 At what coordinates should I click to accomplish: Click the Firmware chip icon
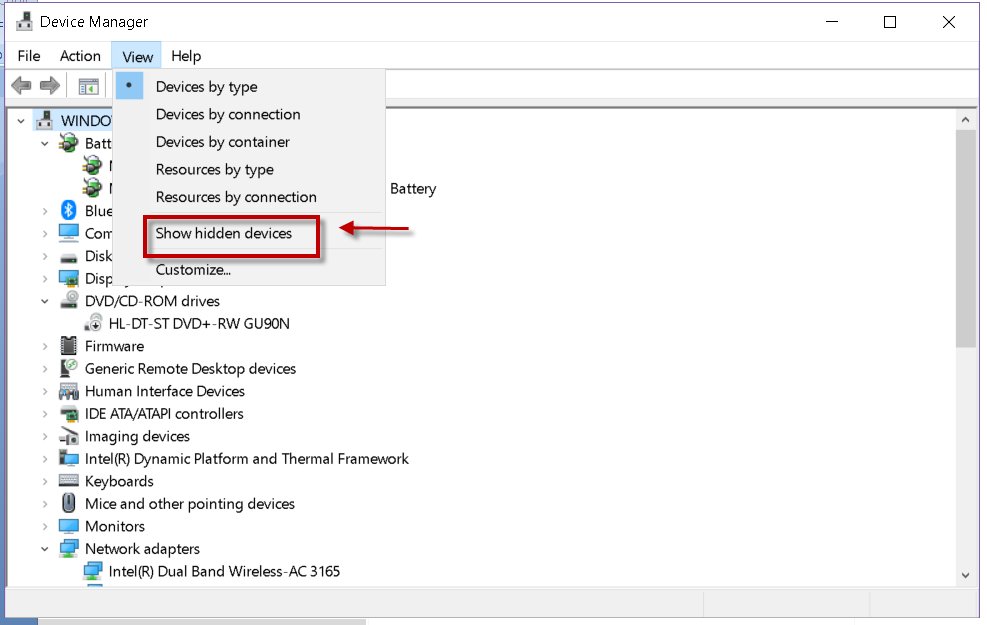pos(69,346)
